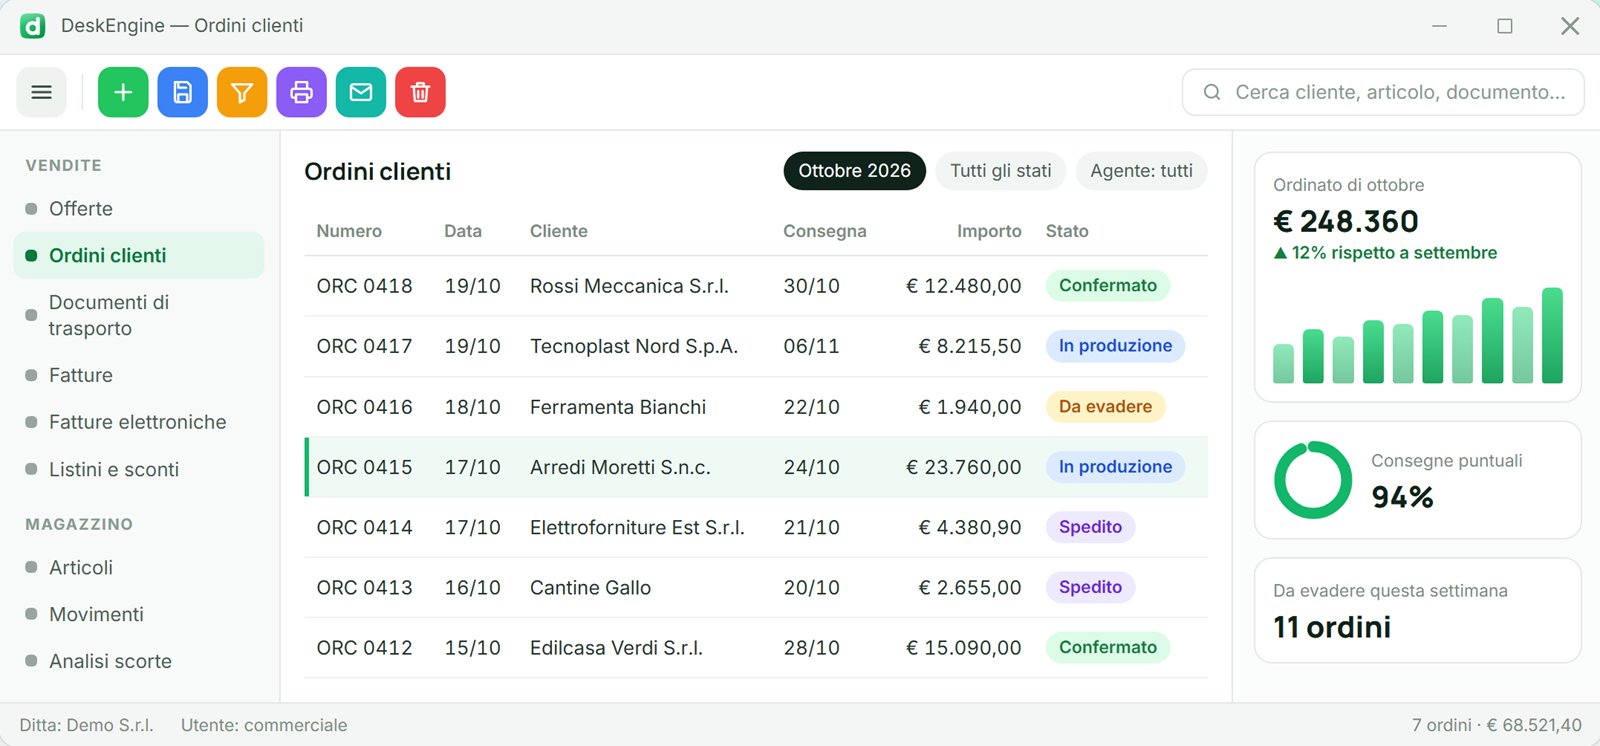Viewport: 1600px width, 746px height.
Task: Send by email using the envelope icon
Action: tap(361, 92)
